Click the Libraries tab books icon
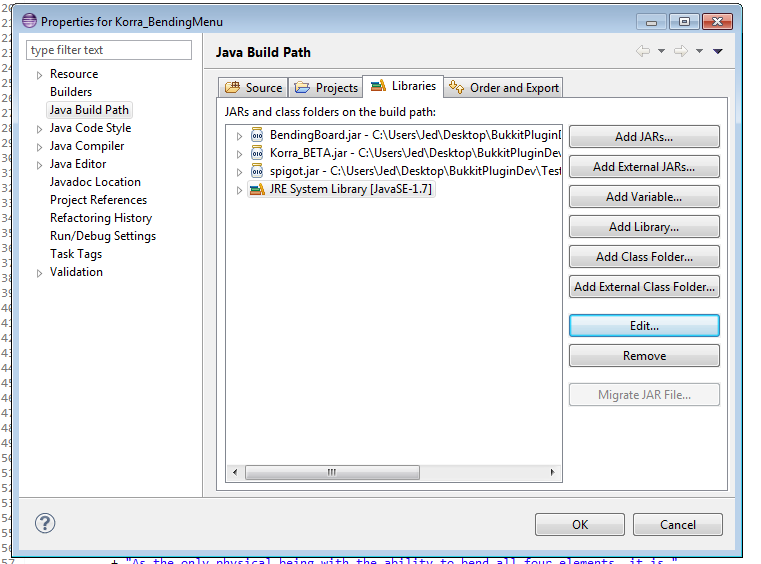 [x=378, y=86]
